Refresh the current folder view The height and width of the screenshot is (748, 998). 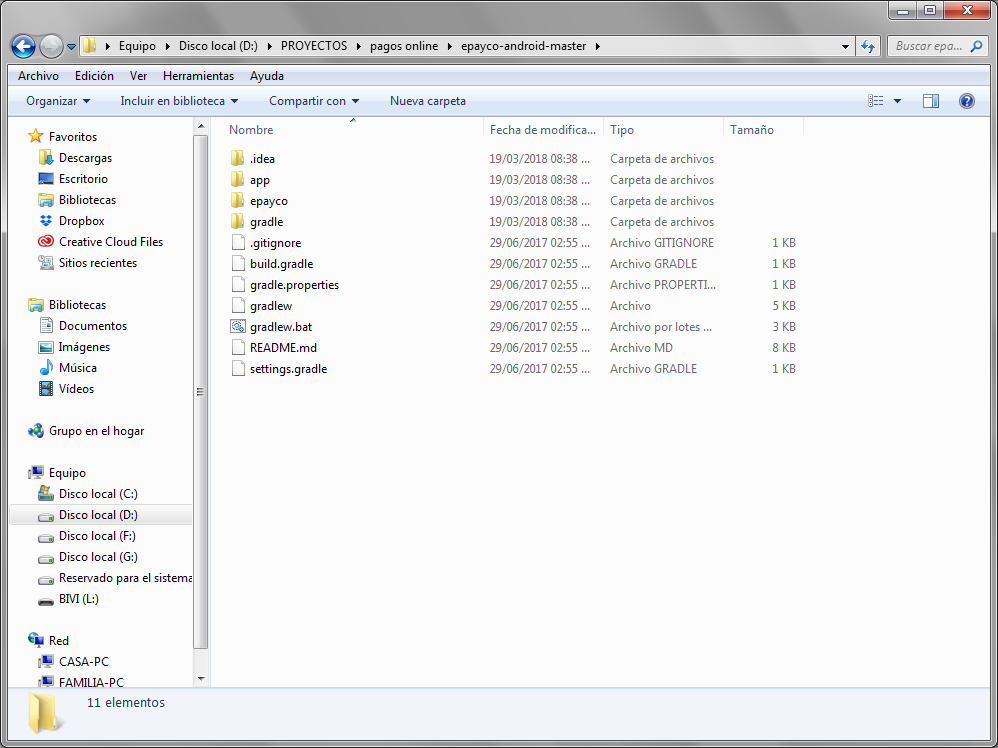[868, 46]
